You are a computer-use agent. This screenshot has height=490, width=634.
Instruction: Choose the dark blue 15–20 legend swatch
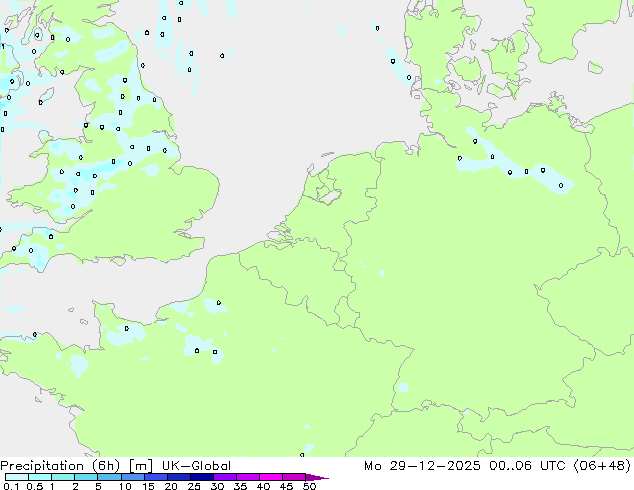tap(158, 477)
